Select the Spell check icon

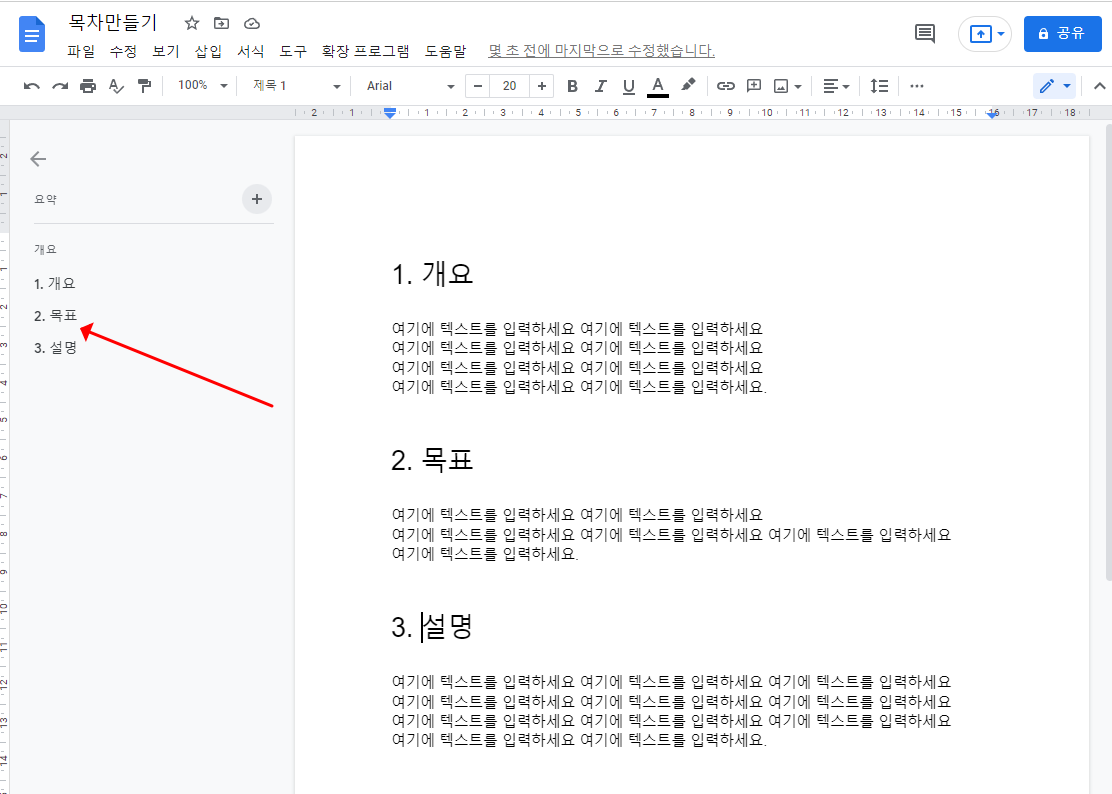[116, 85]
